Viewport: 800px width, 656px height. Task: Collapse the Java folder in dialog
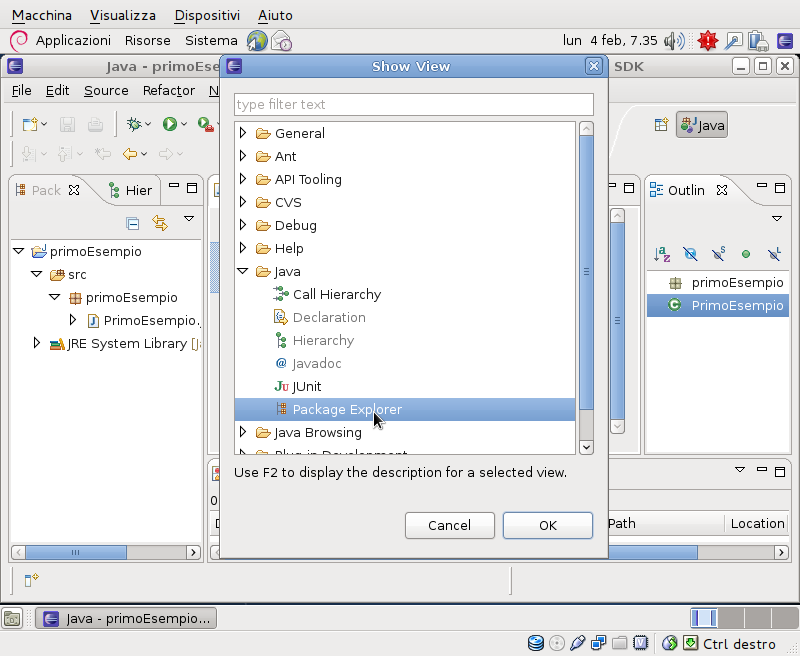pyautogui.click(x=243, y=271)
